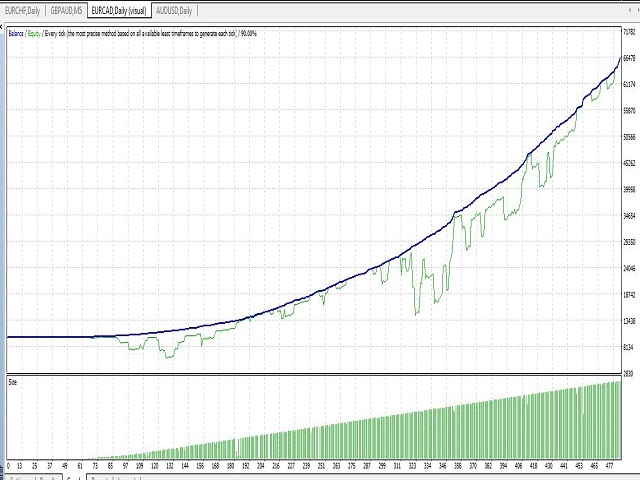Click the flat start of blue balance line
The width and height of the screenshot is (640, 480).
point(50,337)
